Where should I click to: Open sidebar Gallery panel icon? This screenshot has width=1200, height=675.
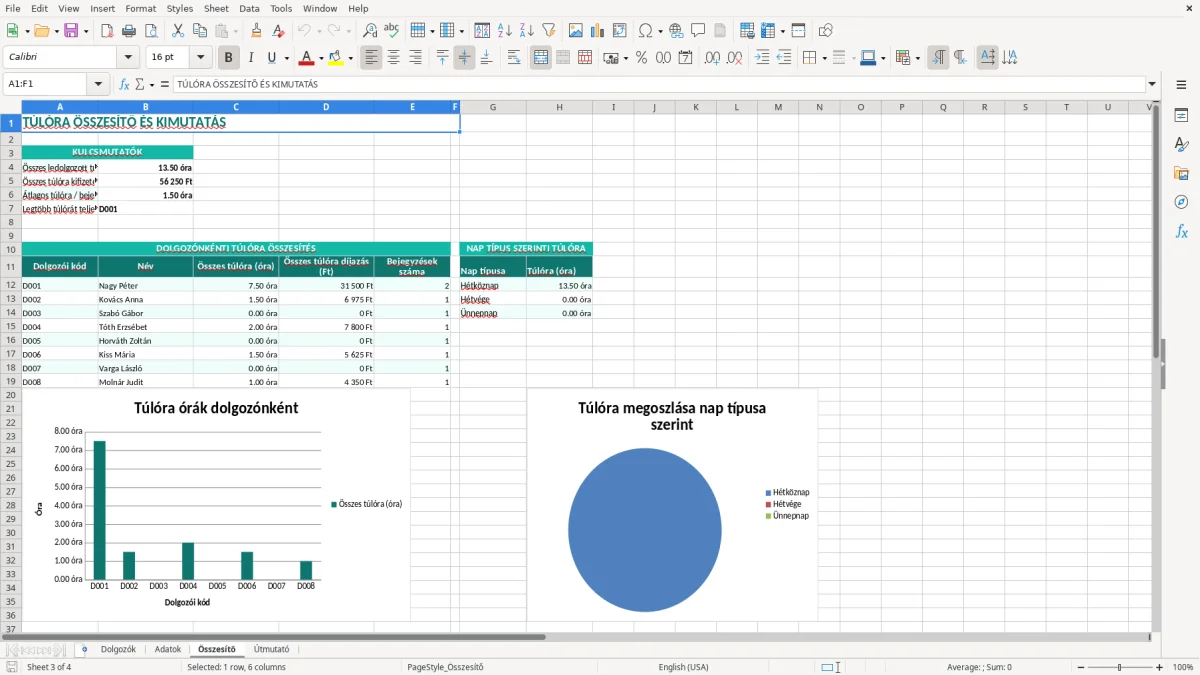click(1181, 174)
